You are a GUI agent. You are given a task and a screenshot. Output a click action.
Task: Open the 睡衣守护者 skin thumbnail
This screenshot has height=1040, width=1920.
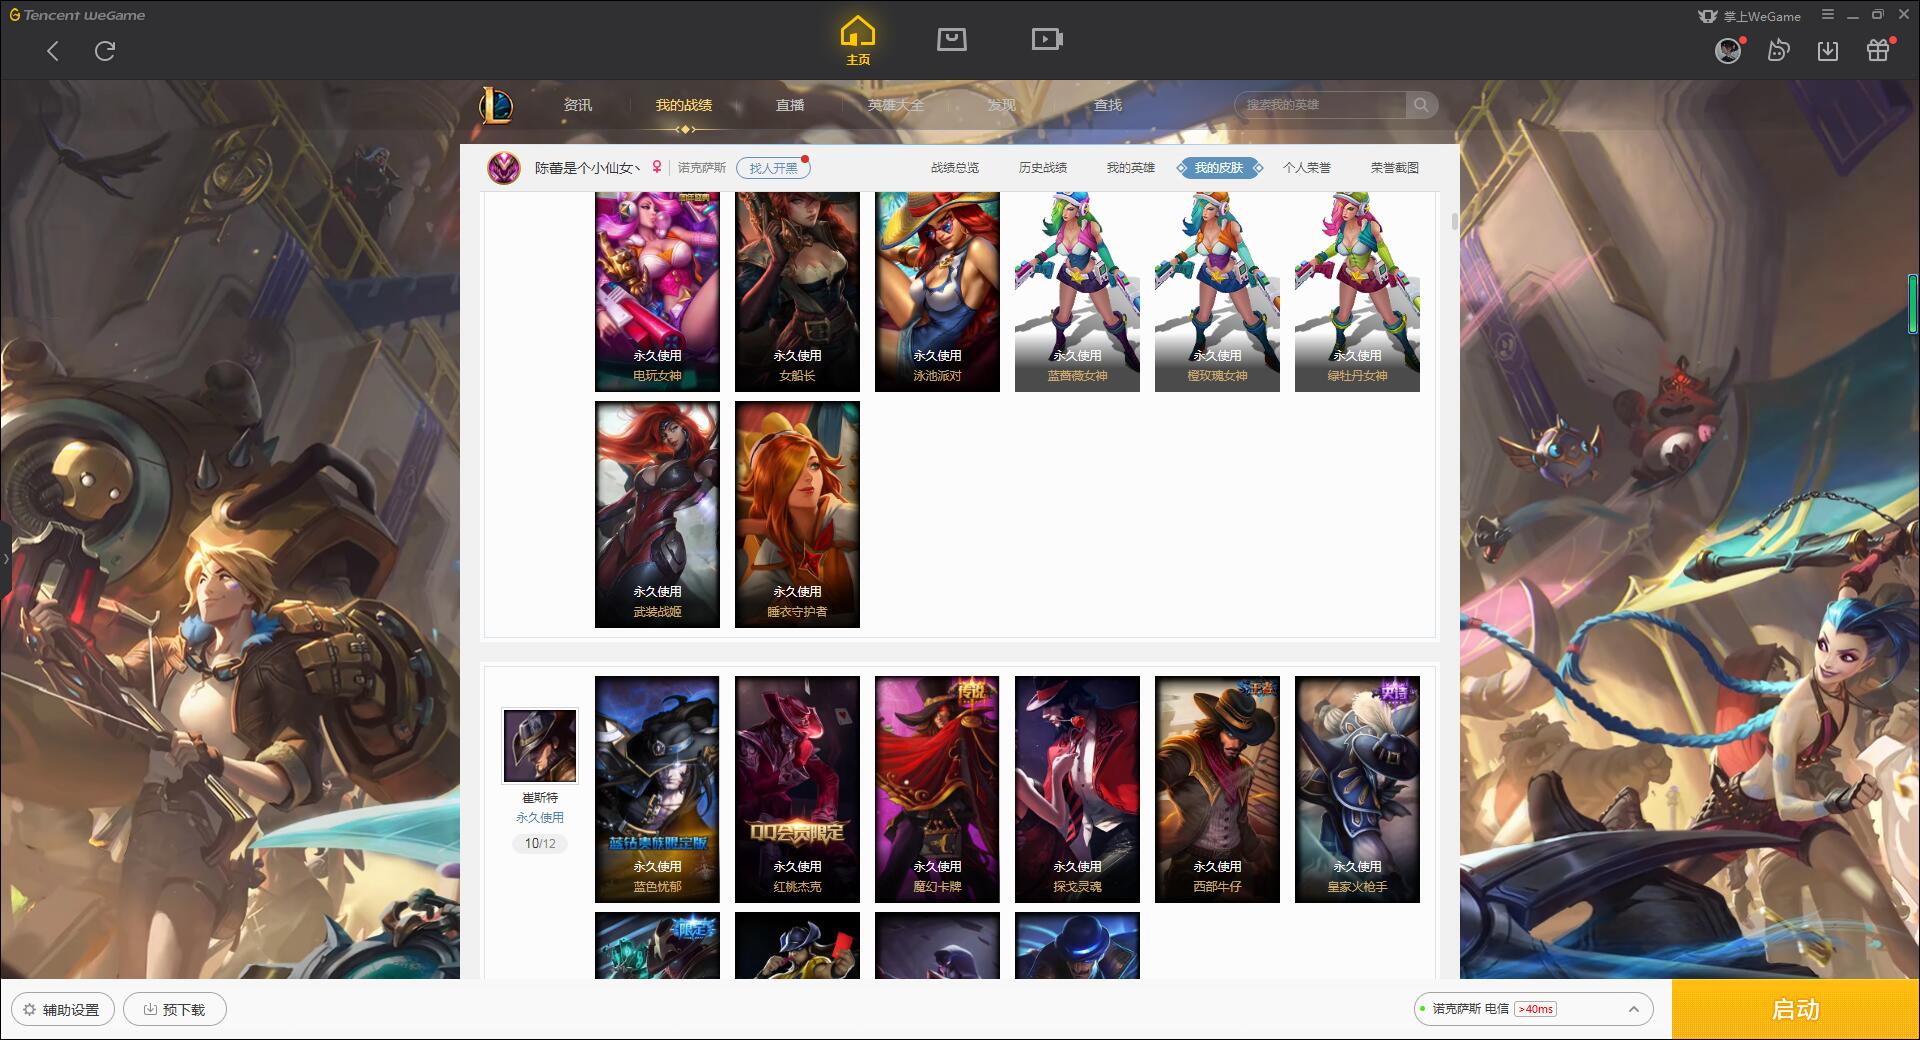point(797,515)
